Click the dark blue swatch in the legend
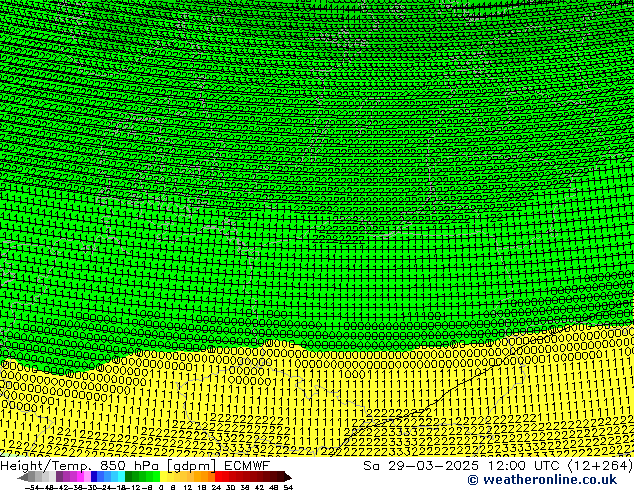The height and width of the screenshot is (490, 634). click(94, 476)
